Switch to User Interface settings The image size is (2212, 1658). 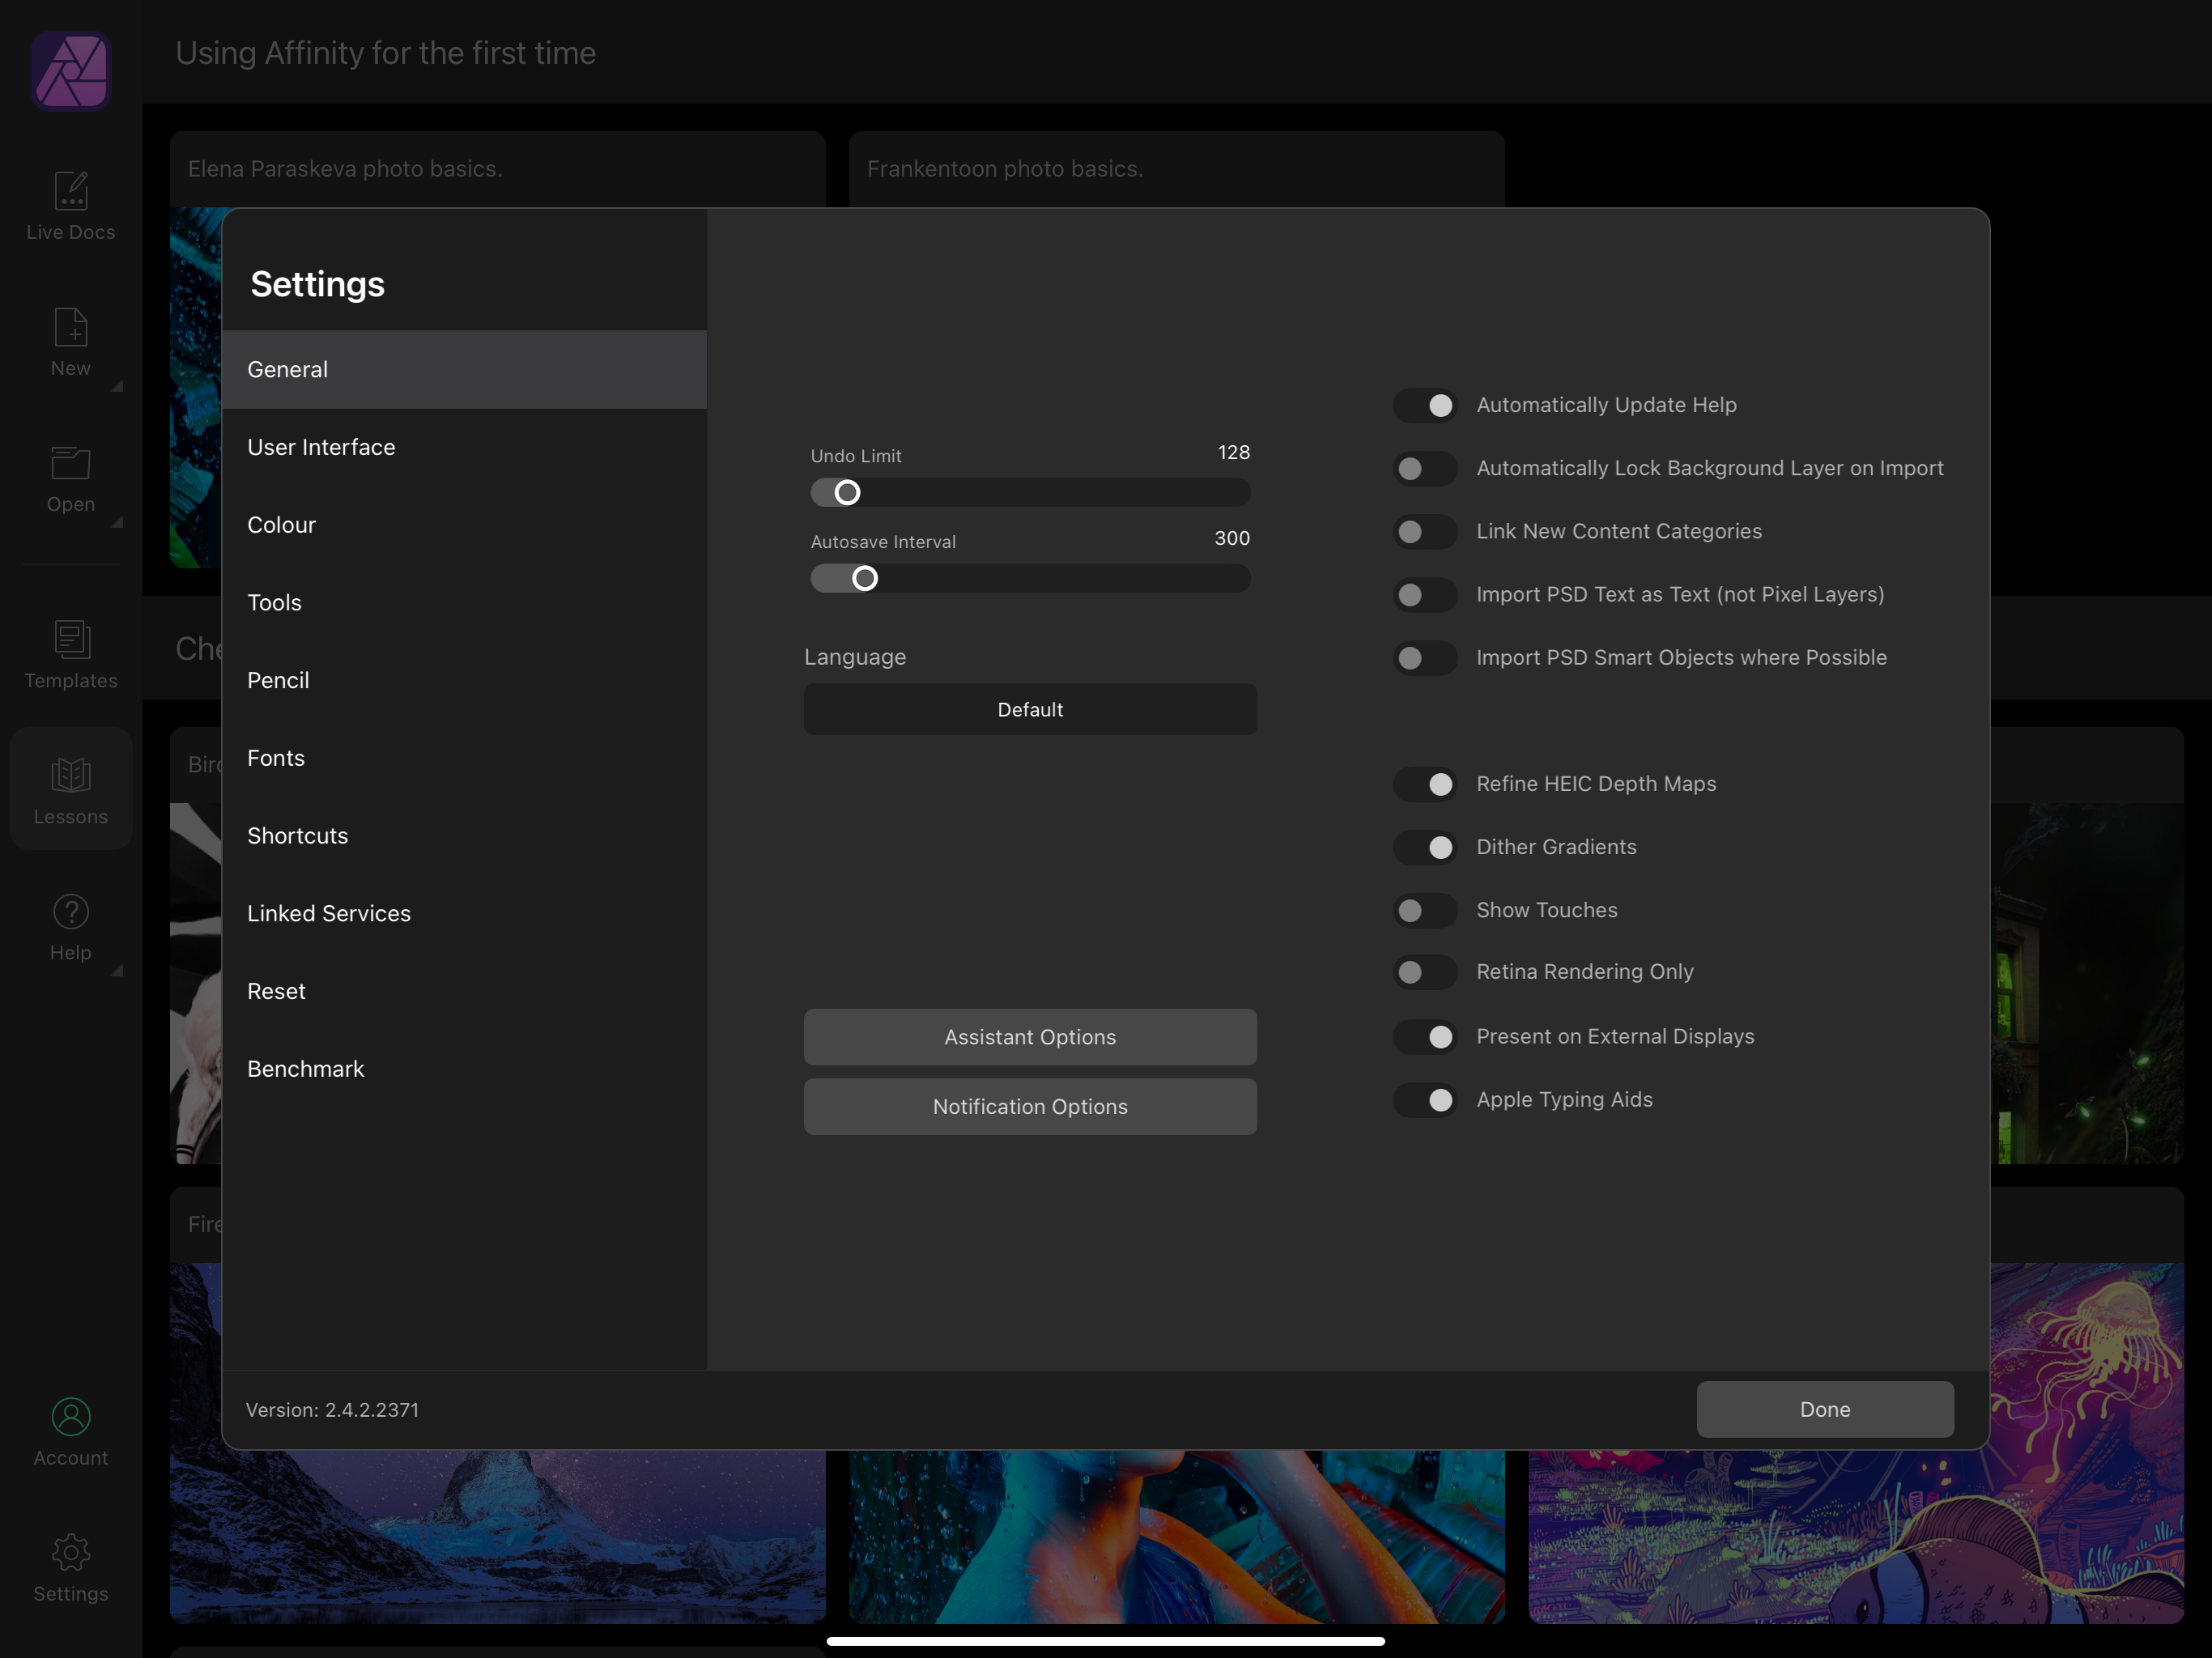click(464, 447)
